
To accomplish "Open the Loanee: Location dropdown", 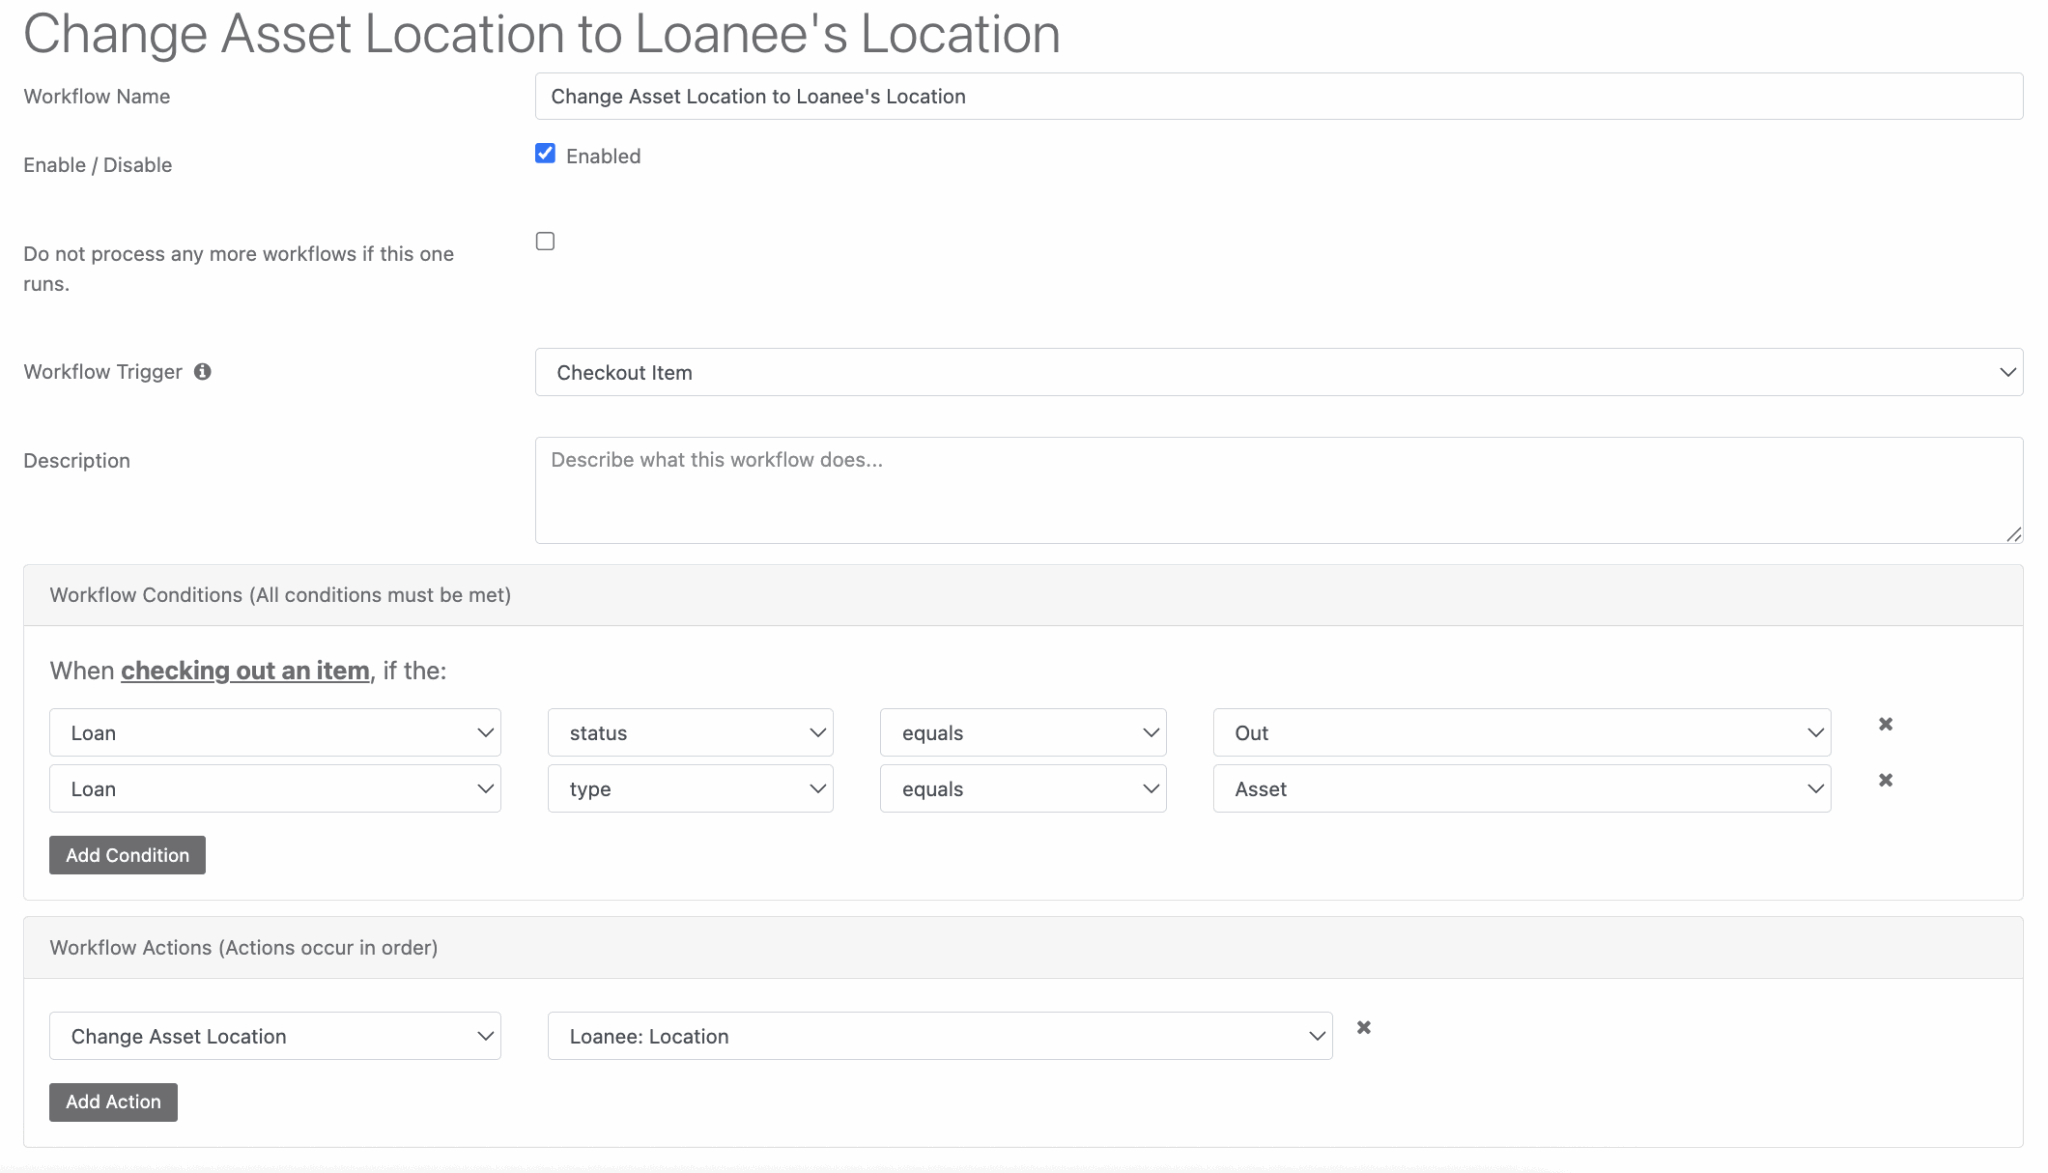I will point(938,1036).
